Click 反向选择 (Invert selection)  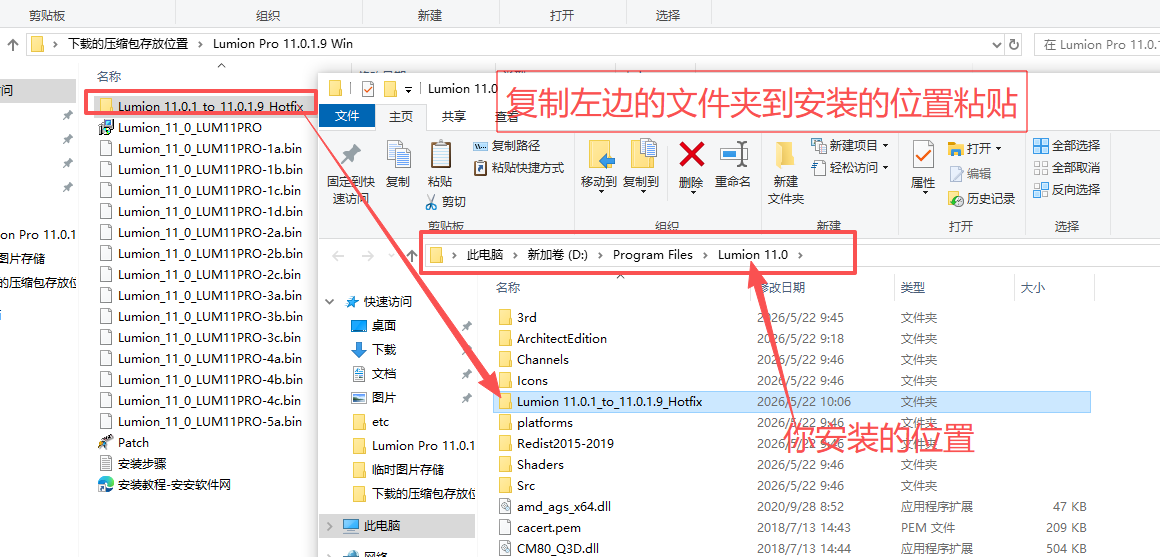[1067, 189]
